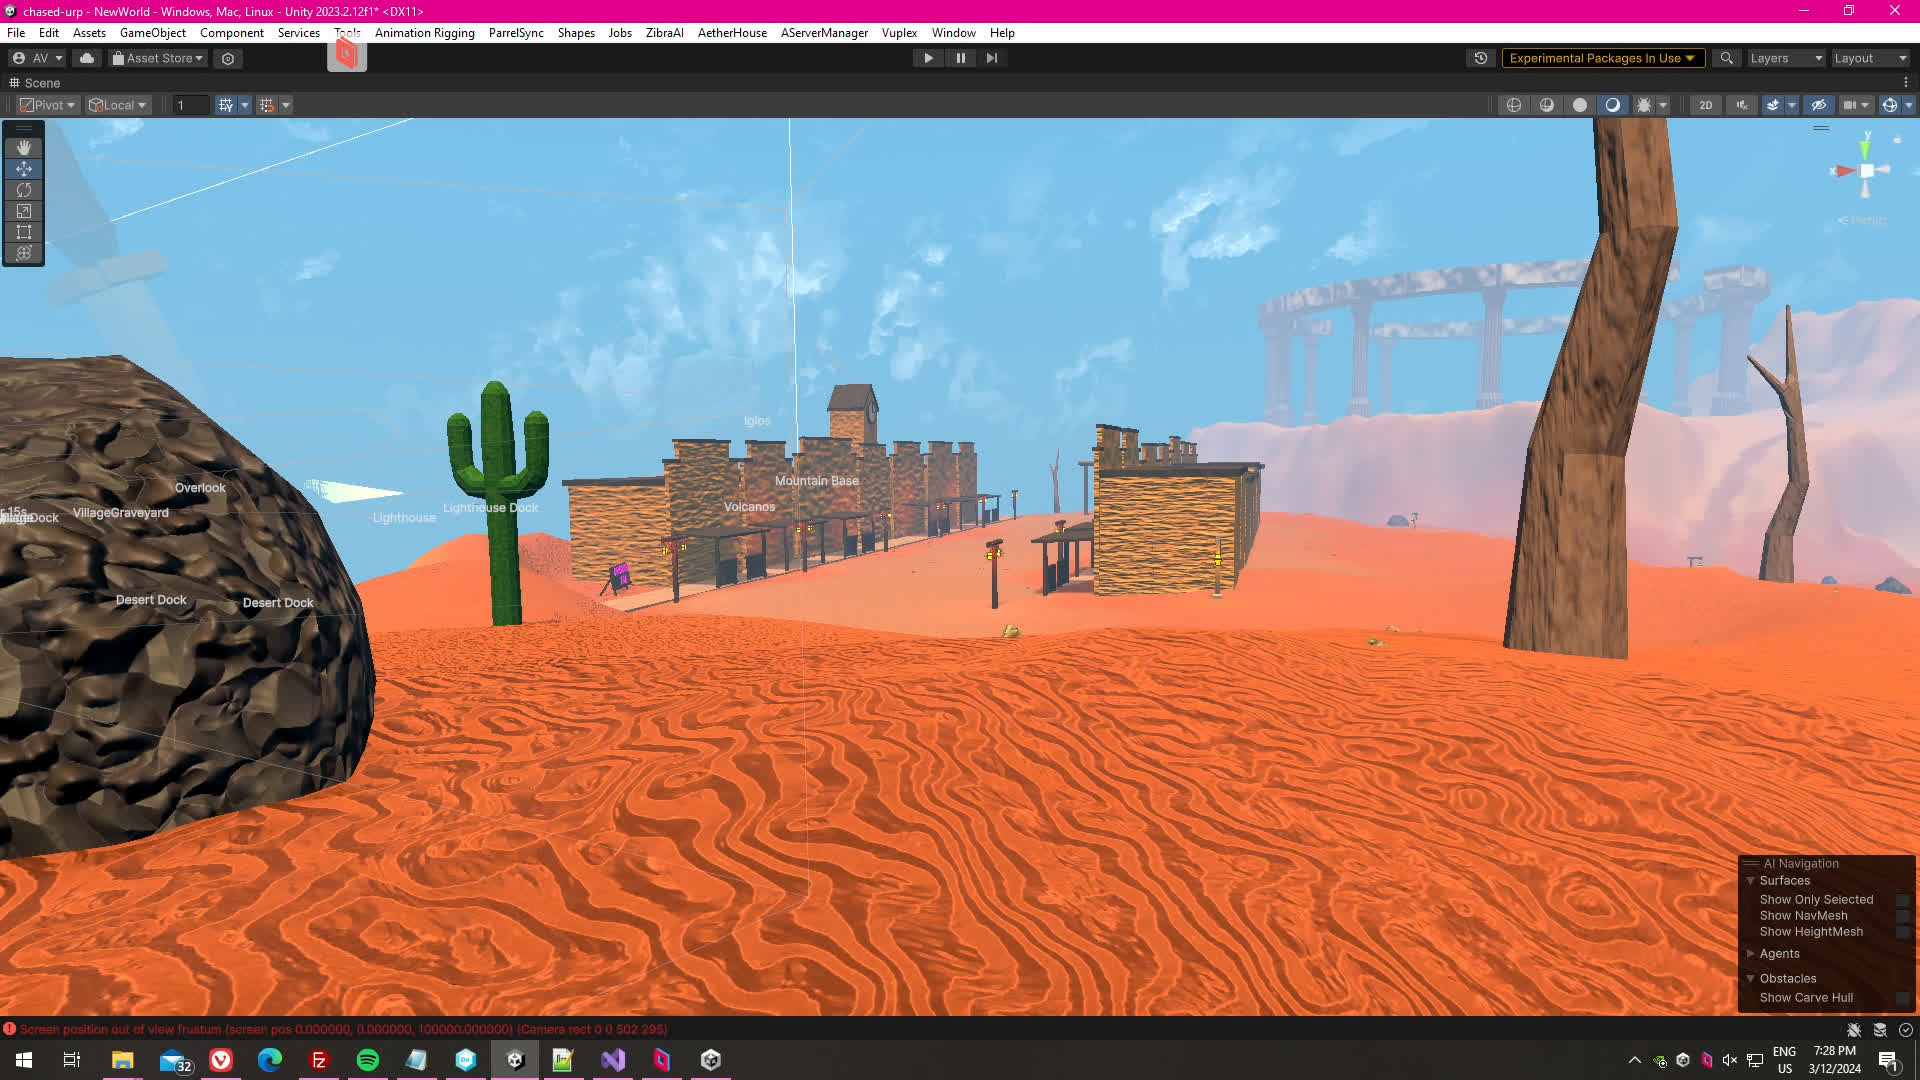This screenshot has width=1920, height=1080.
Task: Enable Show Only Selected checkbox
Action: 1902,900
